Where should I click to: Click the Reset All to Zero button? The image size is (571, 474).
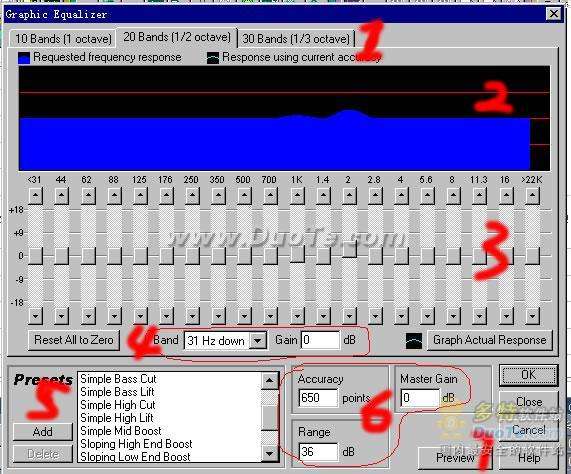click(74, 340)
